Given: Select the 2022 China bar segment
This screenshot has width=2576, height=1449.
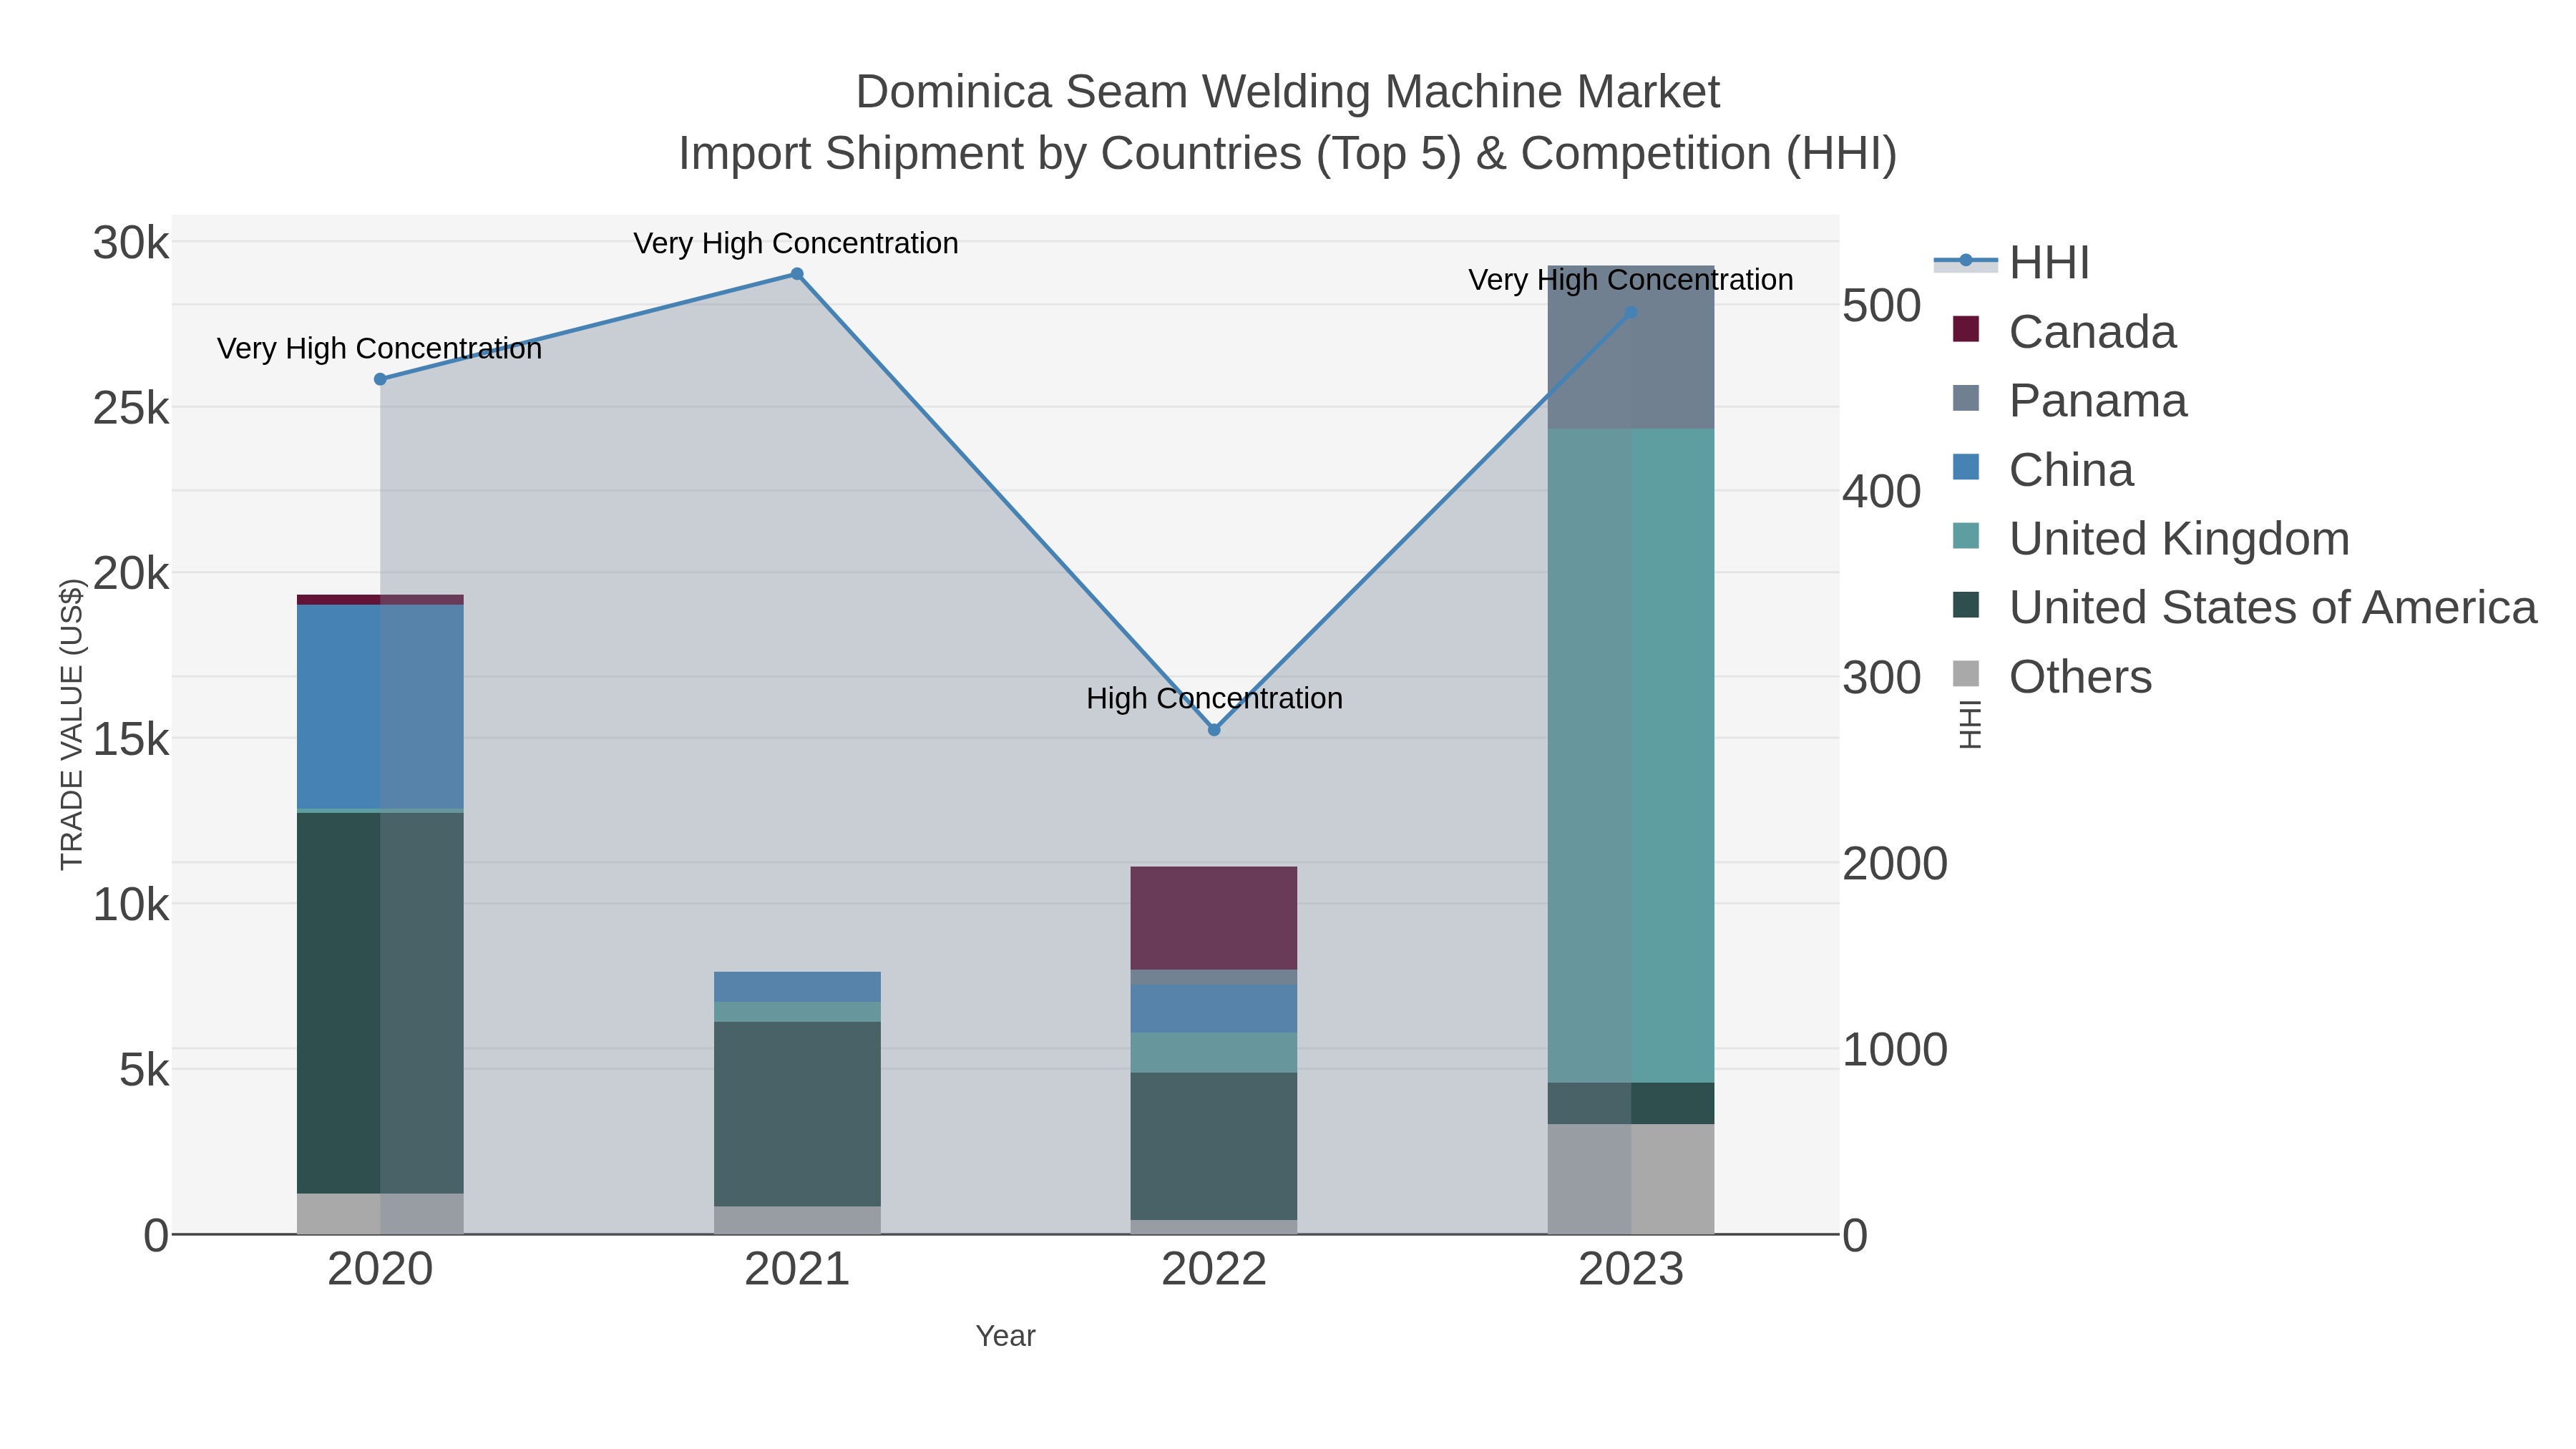Looking at the screenshot, I should 1214,1009.
